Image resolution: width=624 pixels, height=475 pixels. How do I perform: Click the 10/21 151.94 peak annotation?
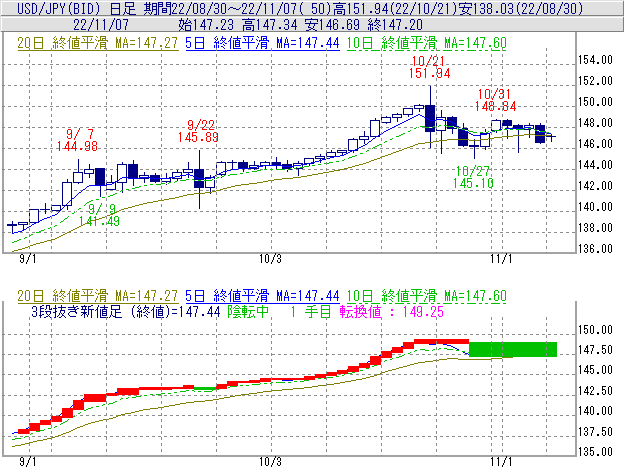pos(429,67)
